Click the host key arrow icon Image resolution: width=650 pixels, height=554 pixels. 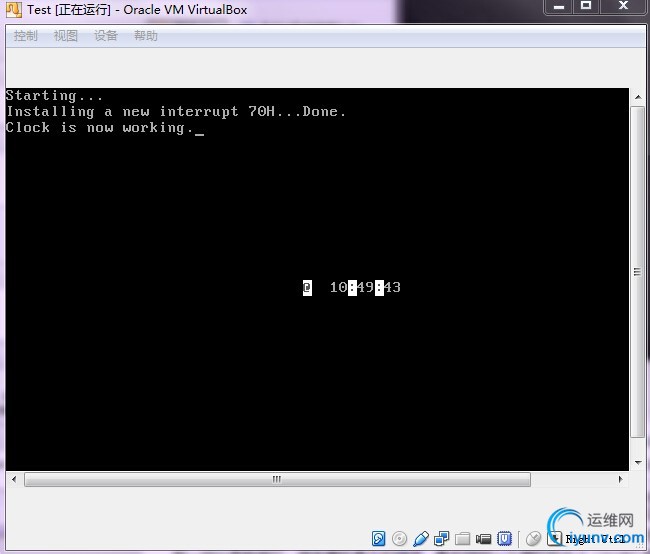click(x=555, y=538)
